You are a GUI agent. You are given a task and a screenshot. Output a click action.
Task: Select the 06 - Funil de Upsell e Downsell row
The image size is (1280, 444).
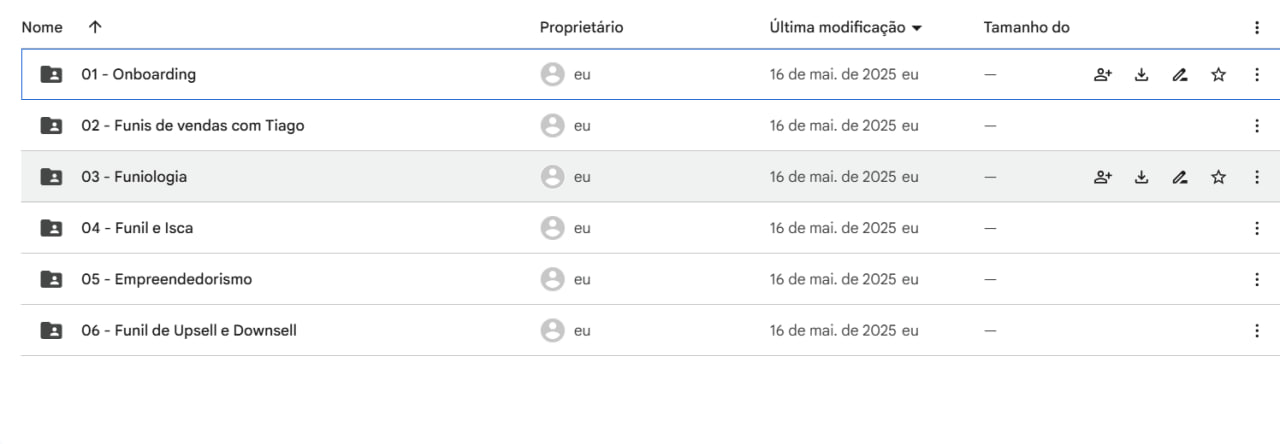coord(650,331)
